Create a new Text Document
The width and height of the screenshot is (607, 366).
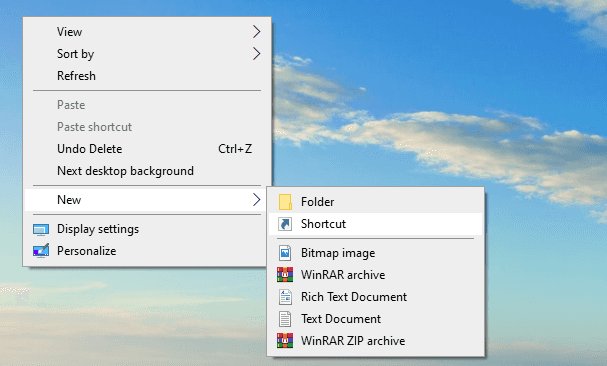tap(376, 319)
